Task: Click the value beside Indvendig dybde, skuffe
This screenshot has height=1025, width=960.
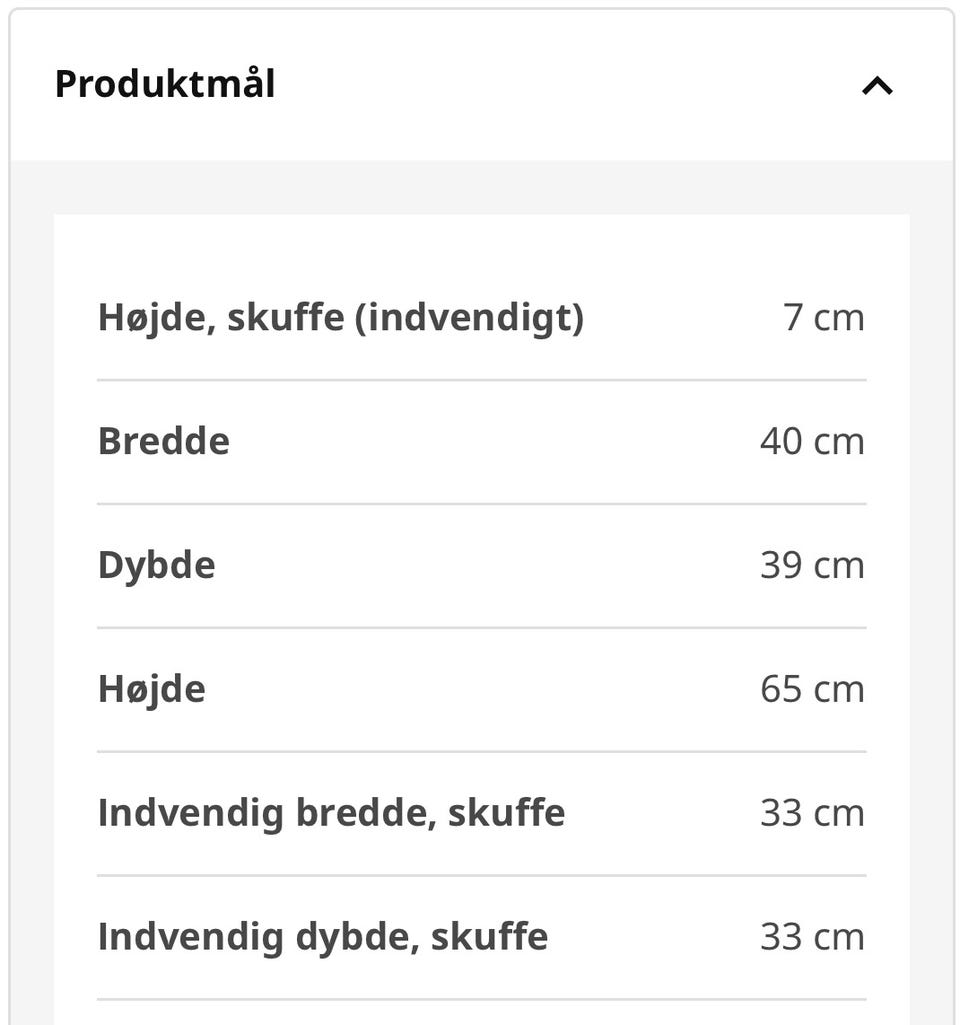Action: pyautogui.click(x=812, y=937)
